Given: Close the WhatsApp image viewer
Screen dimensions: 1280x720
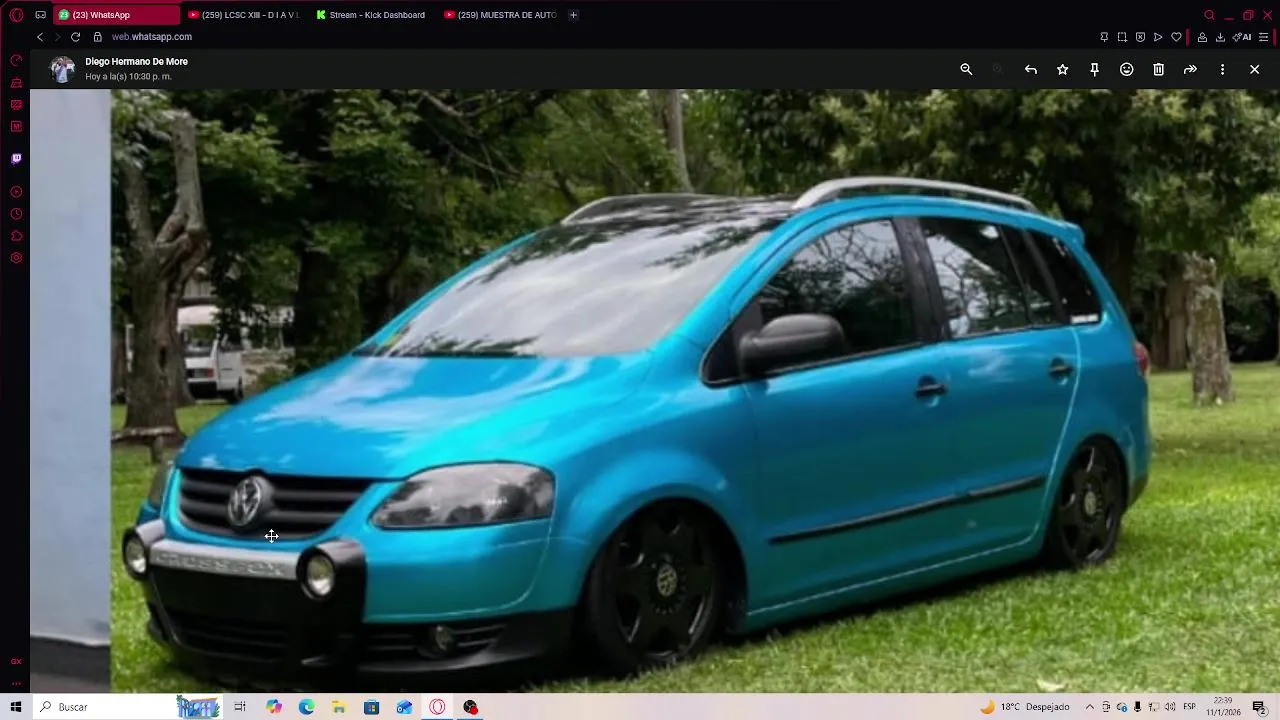Looking at the screenshot, I should [x=1254, y=69].
